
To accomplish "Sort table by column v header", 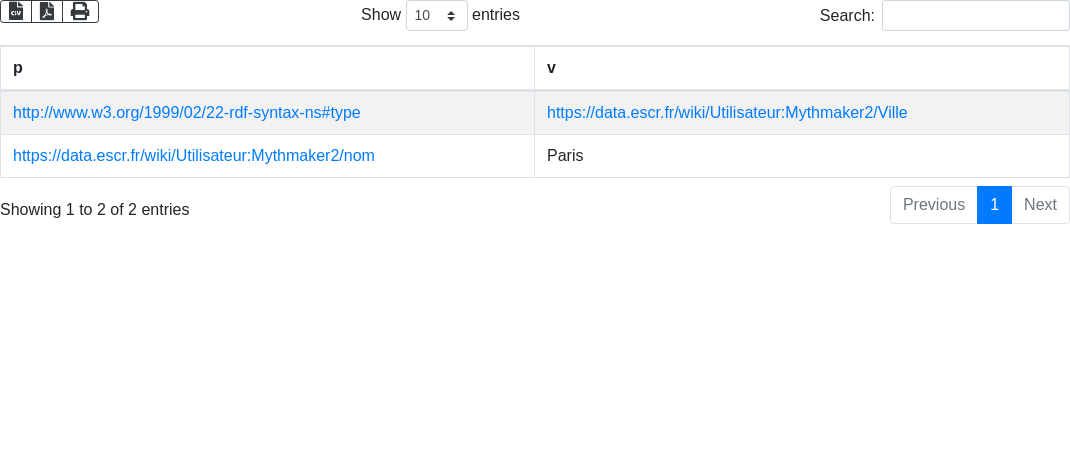I will [x=802, y=68].
